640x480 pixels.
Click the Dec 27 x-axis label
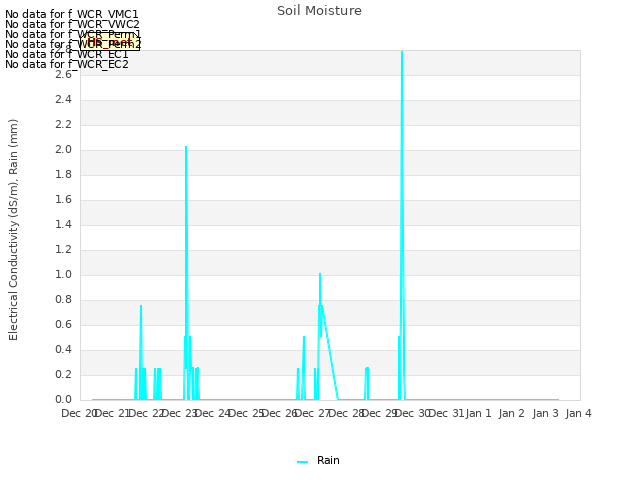click(x=313, y=413)
